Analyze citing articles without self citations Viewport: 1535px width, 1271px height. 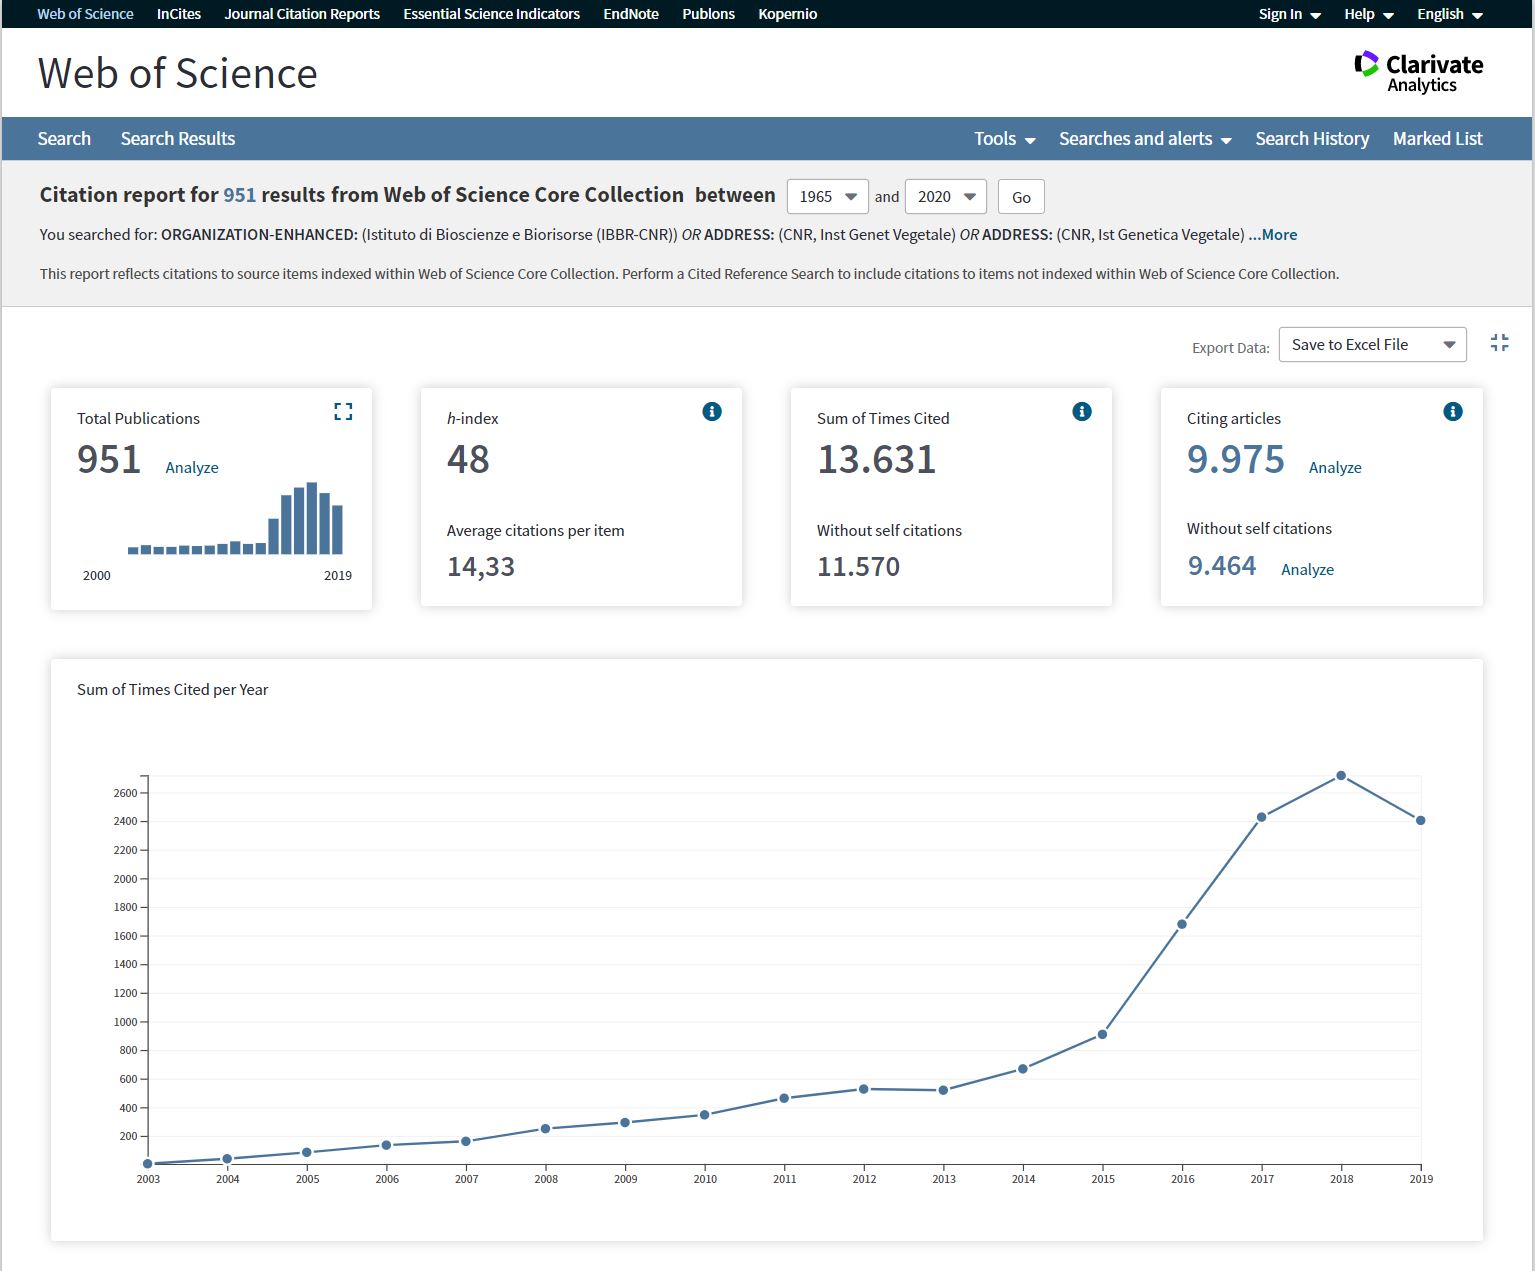coord(1307,569)
